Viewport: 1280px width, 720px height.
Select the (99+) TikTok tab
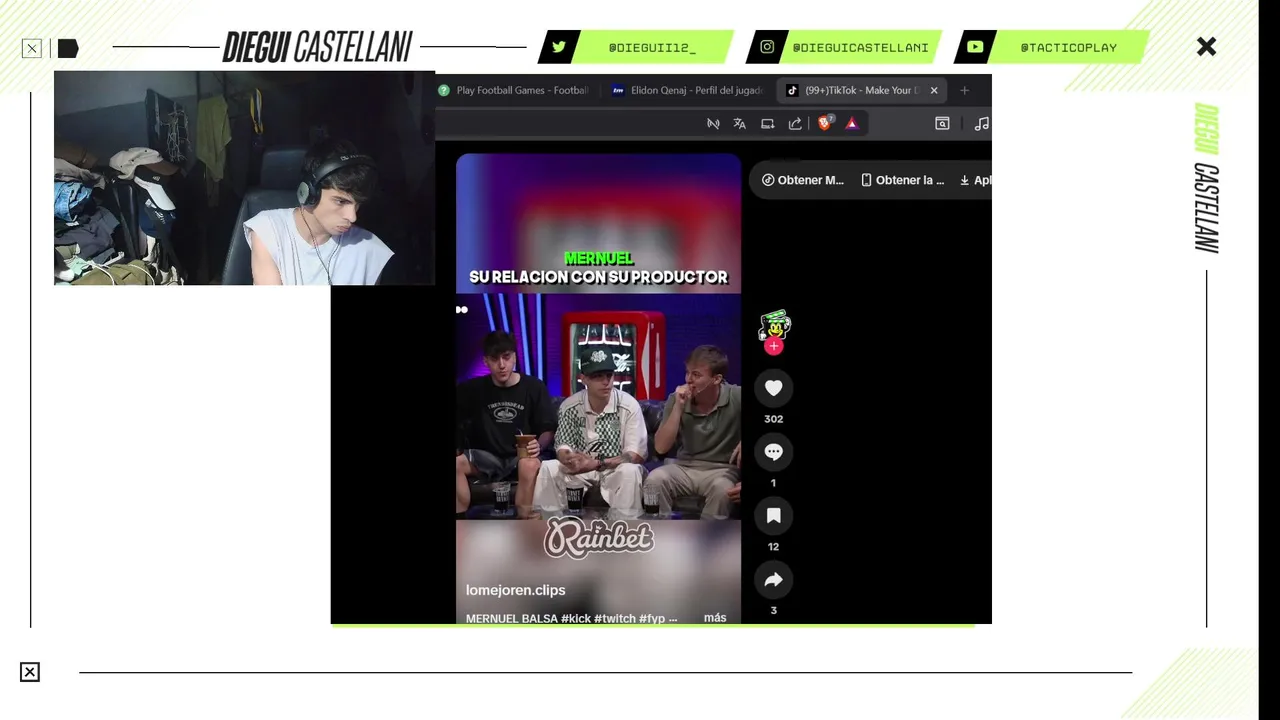[x=862, y=90]
